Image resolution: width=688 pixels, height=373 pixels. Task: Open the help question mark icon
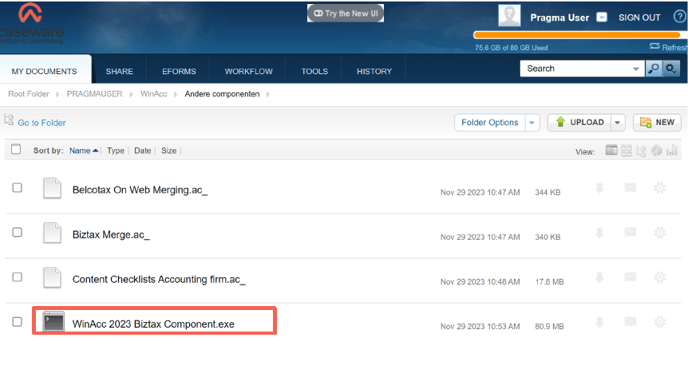(x=680, y=17)
